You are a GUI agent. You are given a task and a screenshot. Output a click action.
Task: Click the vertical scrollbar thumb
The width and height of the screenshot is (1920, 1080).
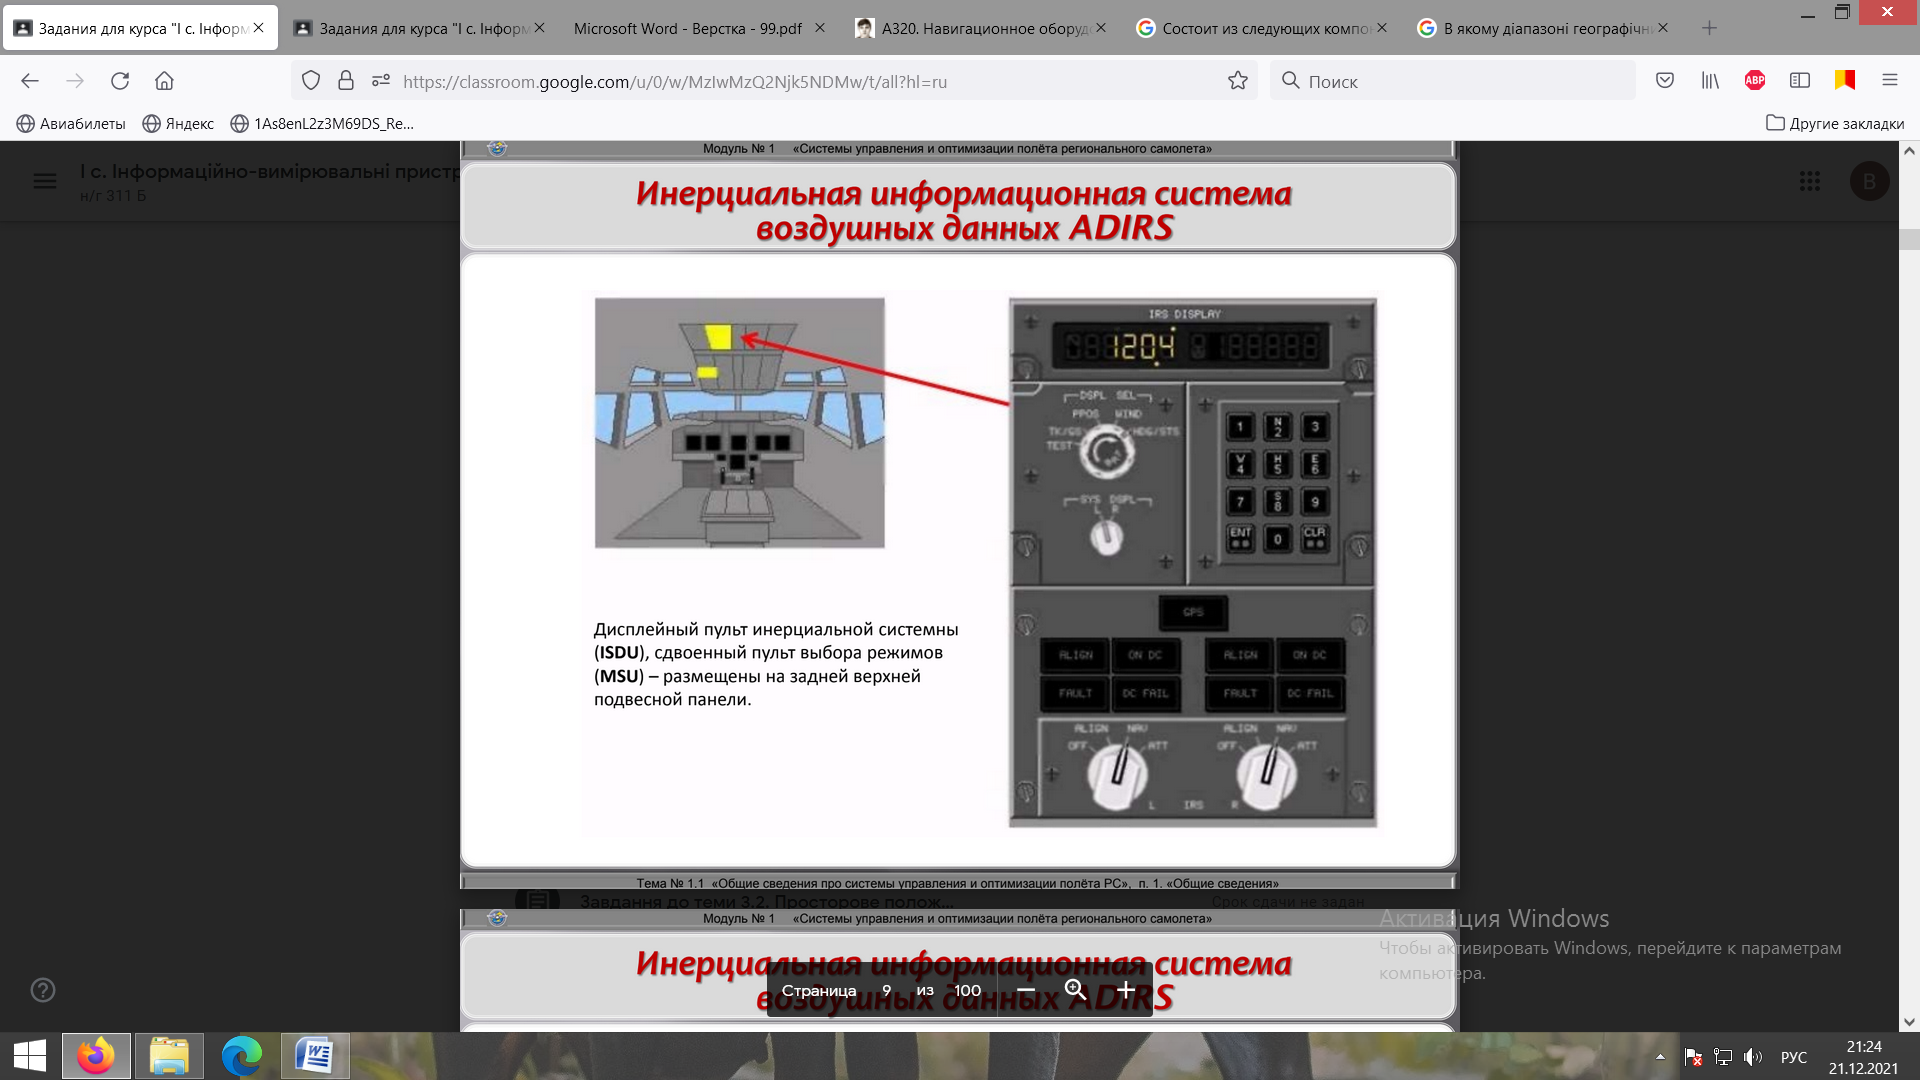pyautogui.click(x=1909, y=240)
